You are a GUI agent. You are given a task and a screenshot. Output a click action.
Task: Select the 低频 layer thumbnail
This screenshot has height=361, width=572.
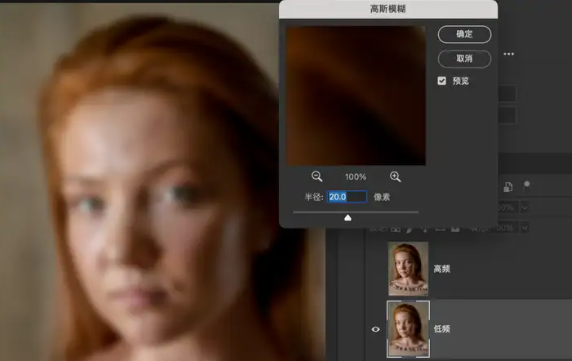click(408, 329)
